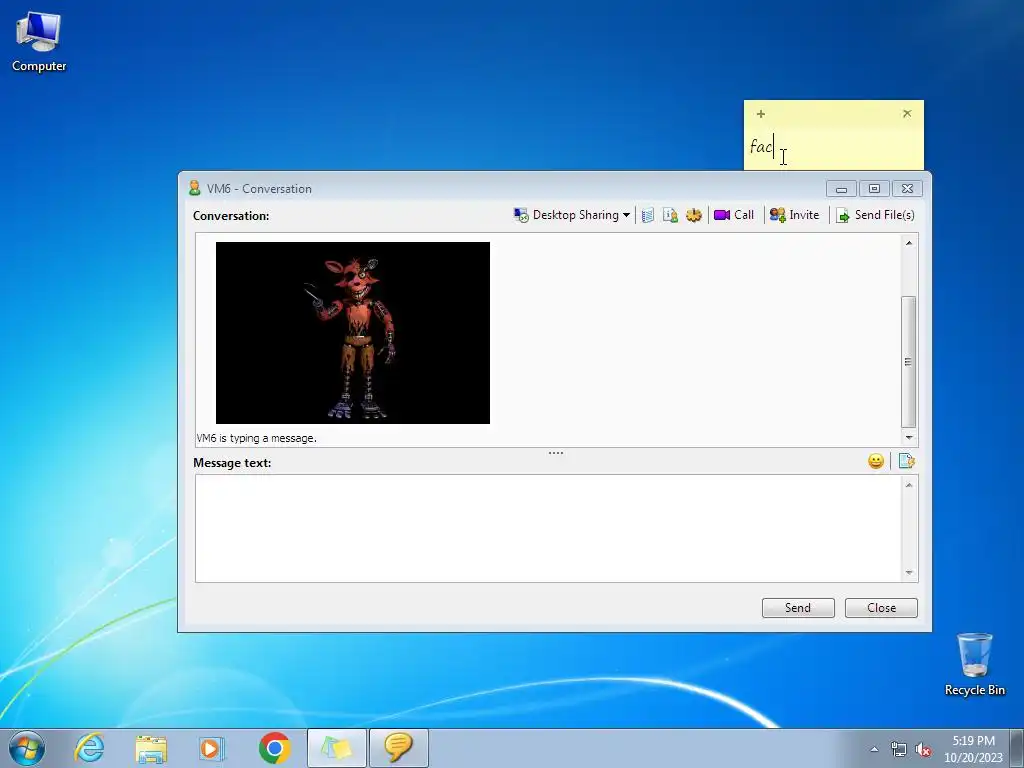Image resolution: width=1024 pixels, height=768 pixels.
Task: Launch Google Chrome from taskbar
Action: coord(274,748)
